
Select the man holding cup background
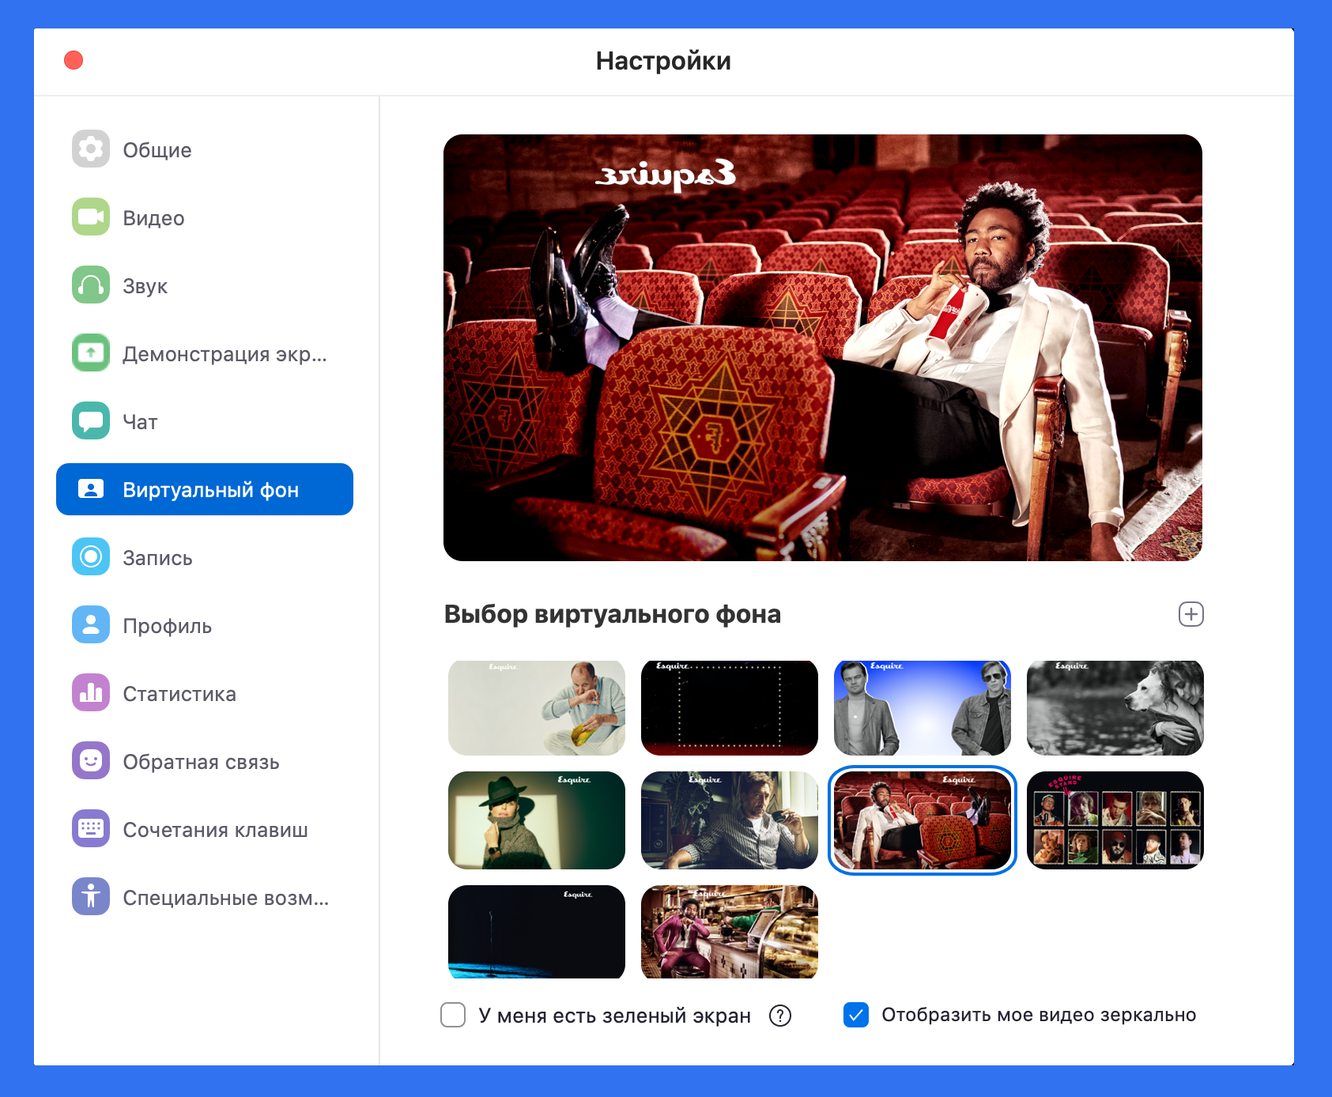729,820
